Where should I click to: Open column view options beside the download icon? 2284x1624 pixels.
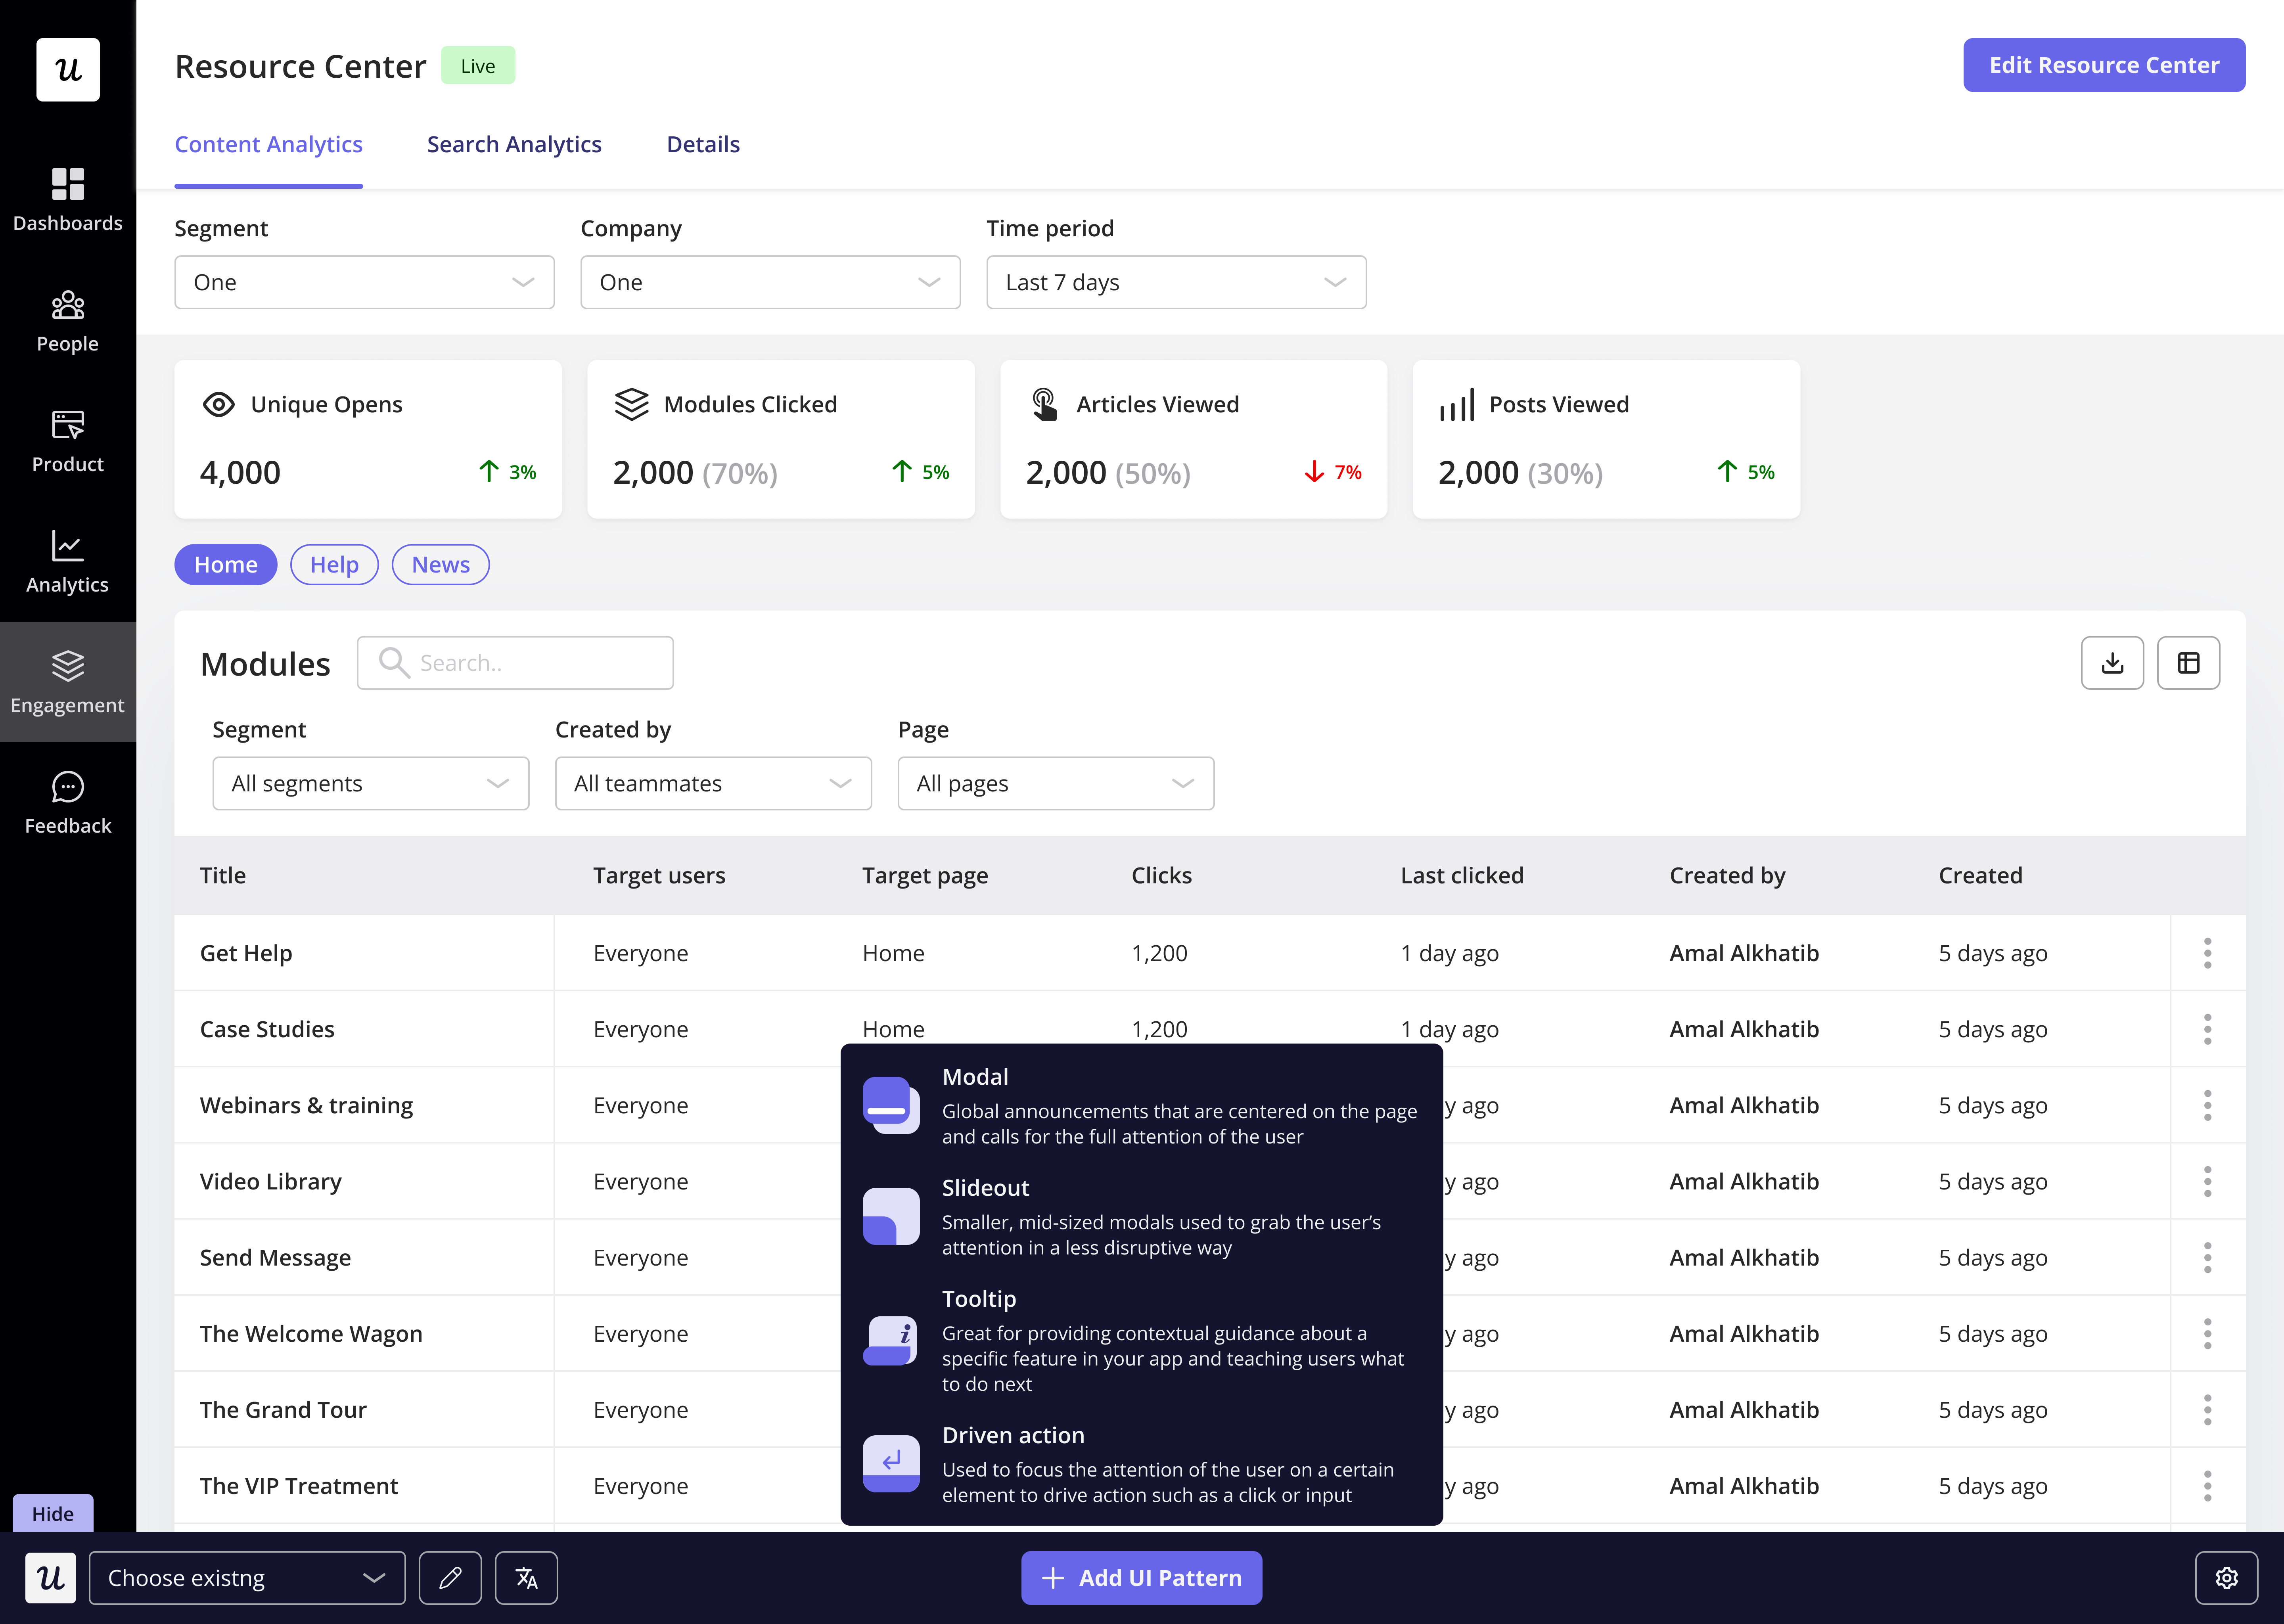coord(2189,662)
